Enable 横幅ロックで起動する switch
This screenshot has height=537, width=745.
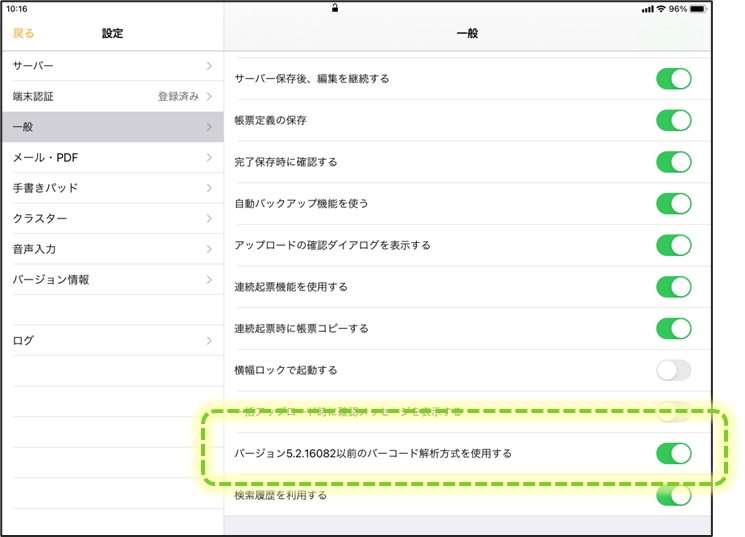[674, 370]
